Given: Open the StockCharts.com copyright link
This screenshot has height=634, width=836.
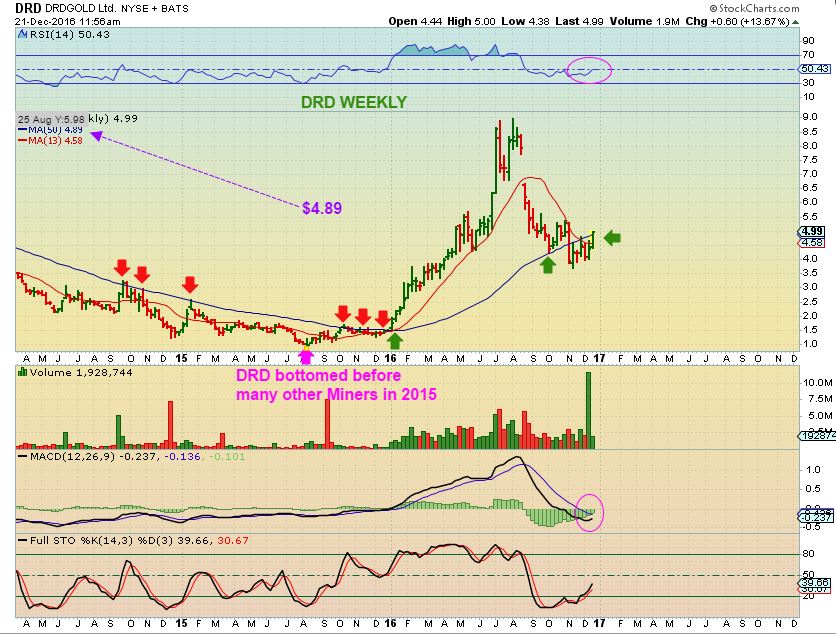Looking at the screenshot, I should pyautogui.click(x=754, y=8).
